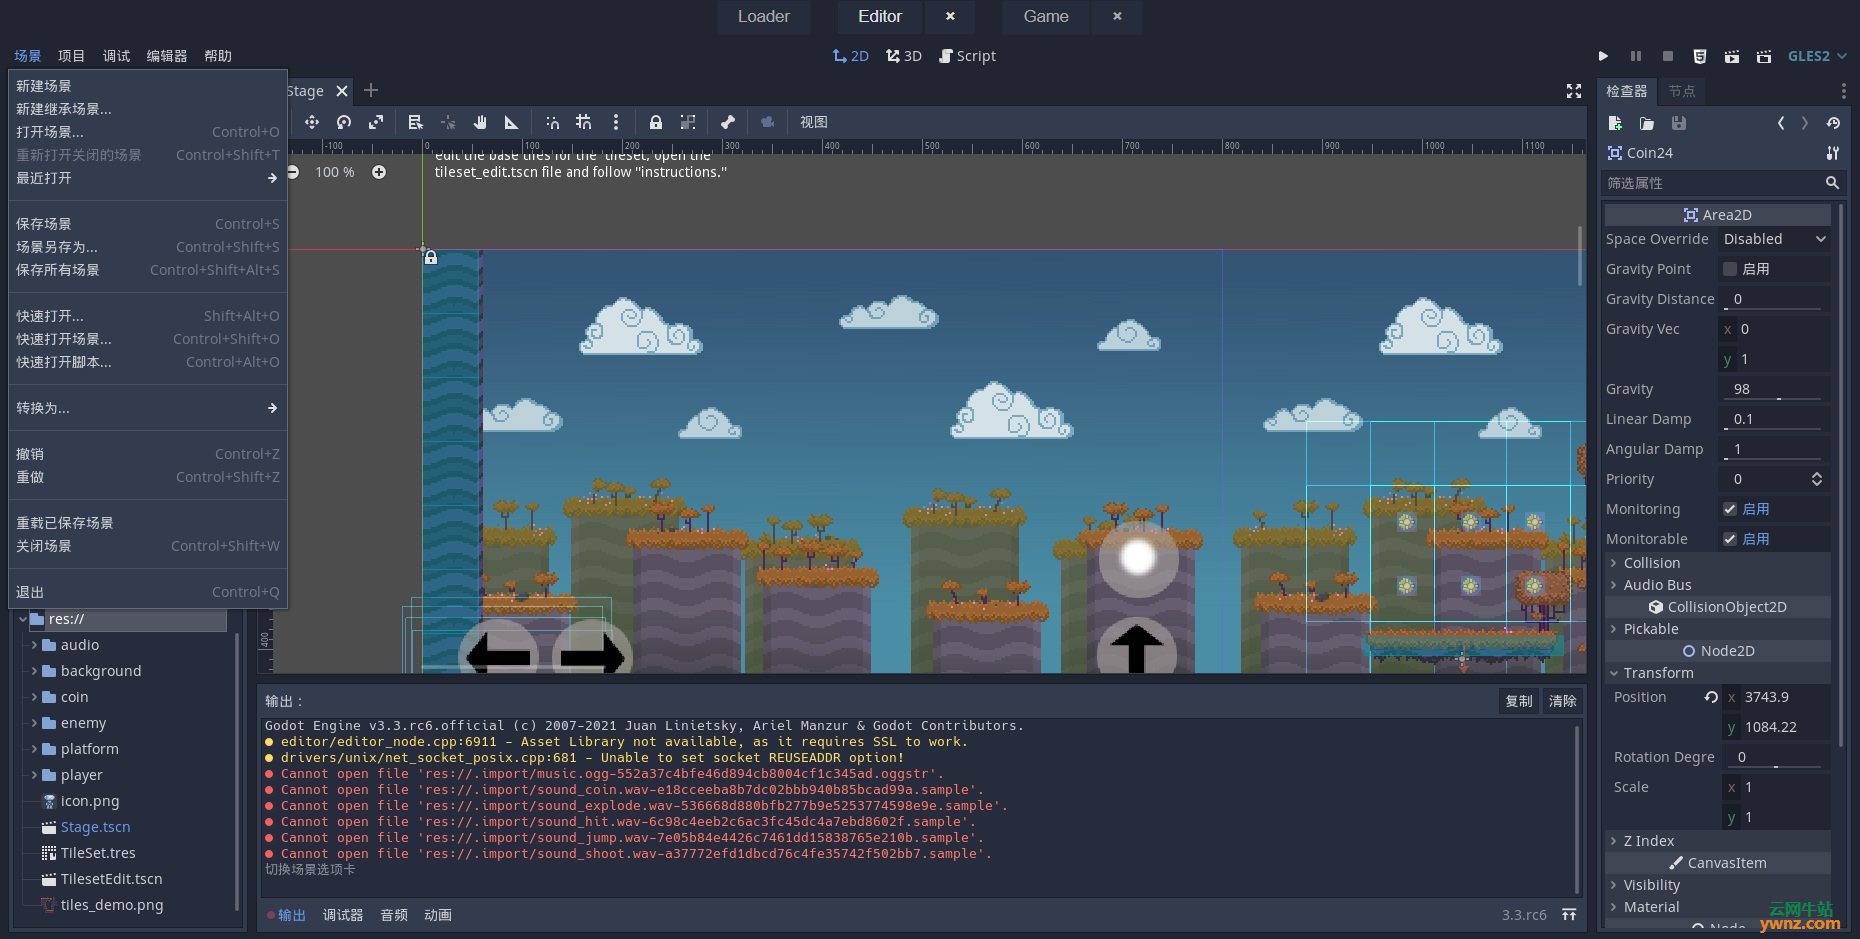This screenshot has height=939, width=1860.
Task: Collapse the Transform section
Action: point(1718,673)
